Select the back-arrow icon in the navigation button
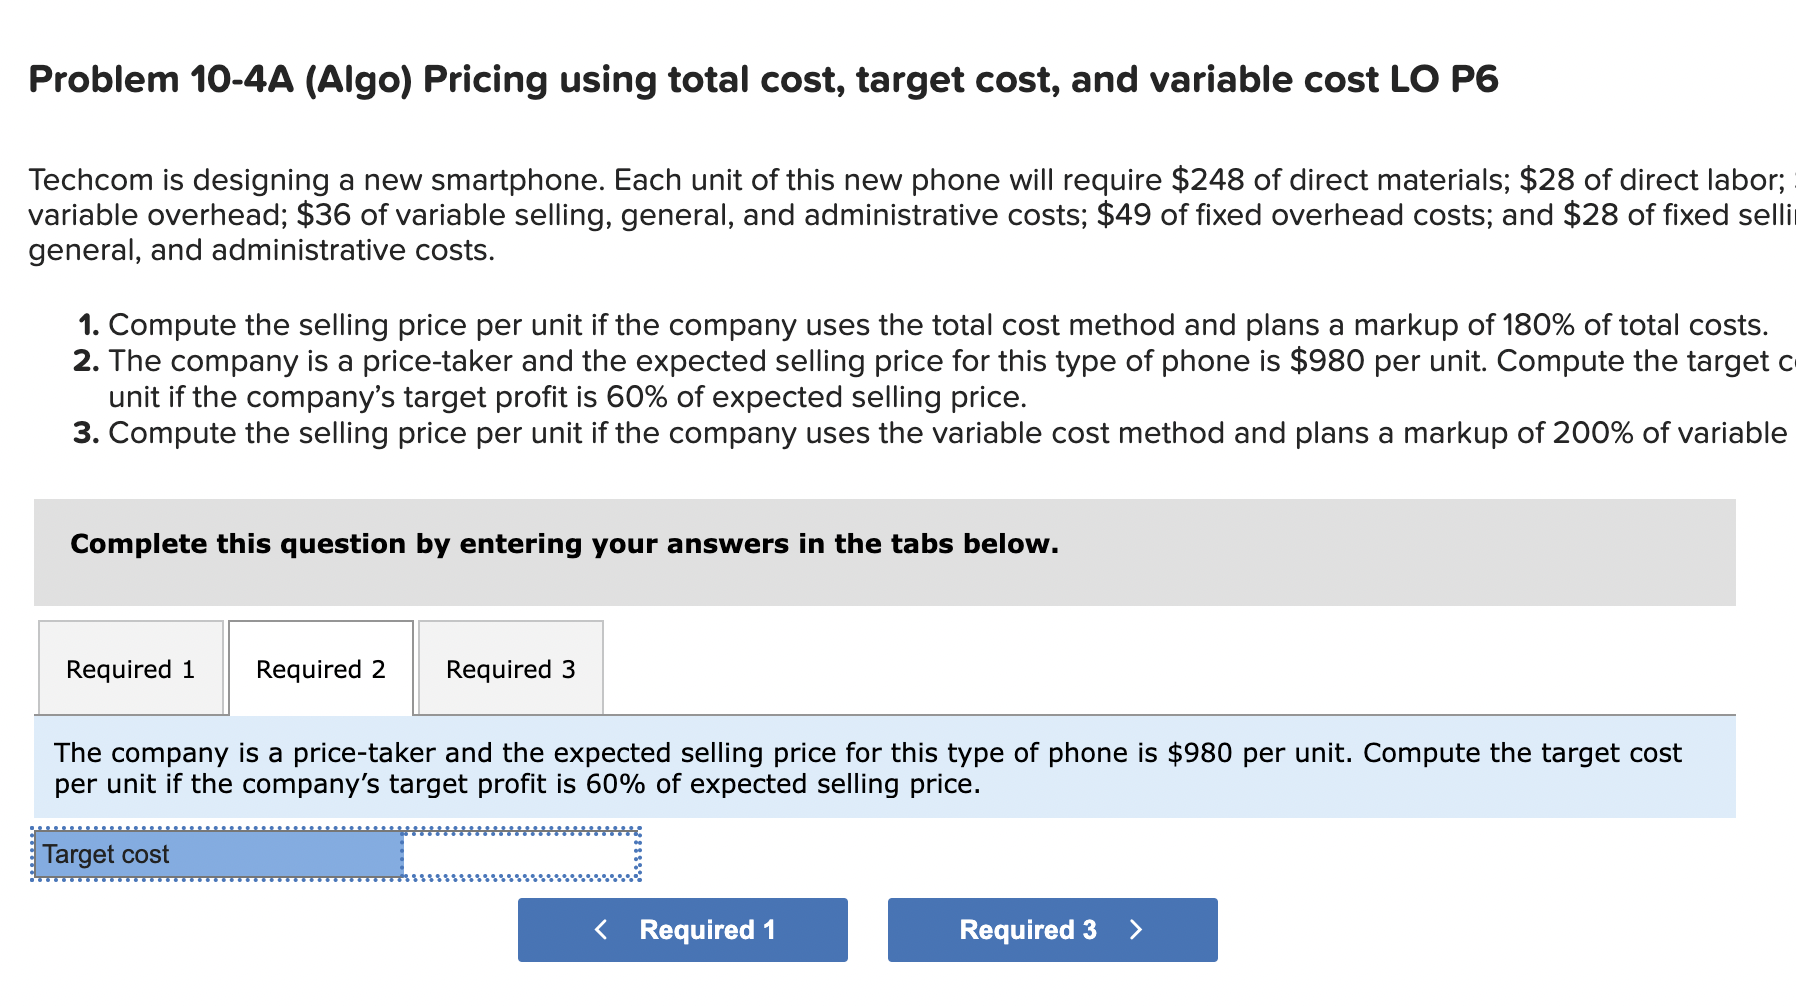This screenshot has height=1006, width=1796. (600, 929)
